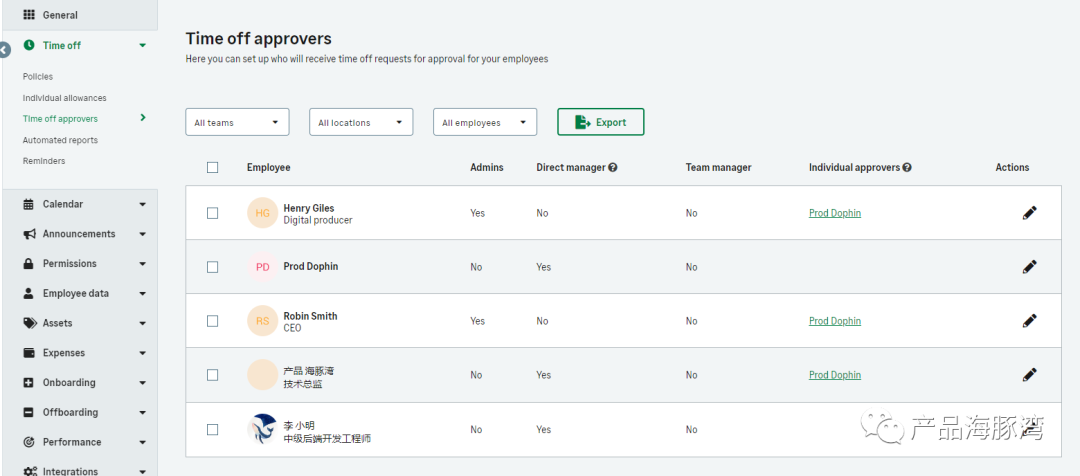Open the All locations dropdown

[x=361, y=122]
